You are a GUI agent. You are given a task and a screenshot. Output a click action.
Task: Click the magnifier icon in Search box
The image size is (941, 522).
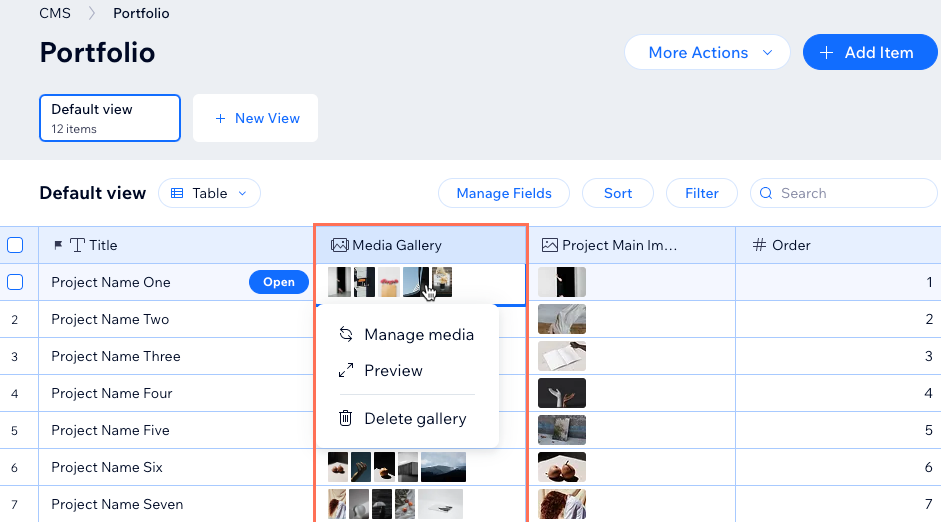click(766, 193)
